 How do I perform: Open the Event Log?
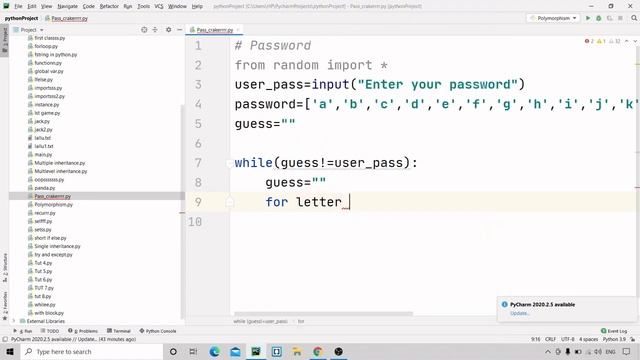click(x=614, y=331)
